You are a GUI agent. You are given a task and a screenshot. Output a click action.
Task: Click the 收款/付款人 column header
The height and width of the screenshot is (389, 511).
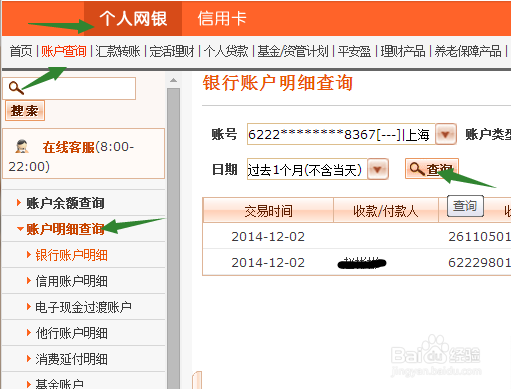(386, 211)
